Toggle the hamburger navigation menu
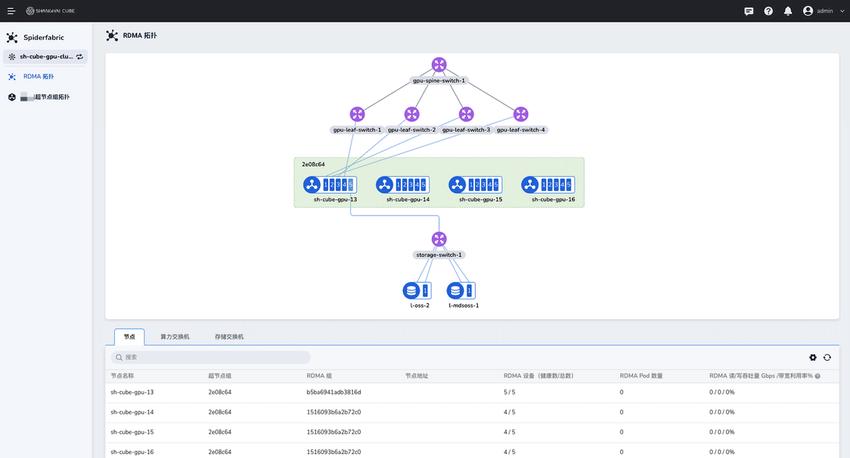Viewport: 850px width, 458px height. [11, 11]
